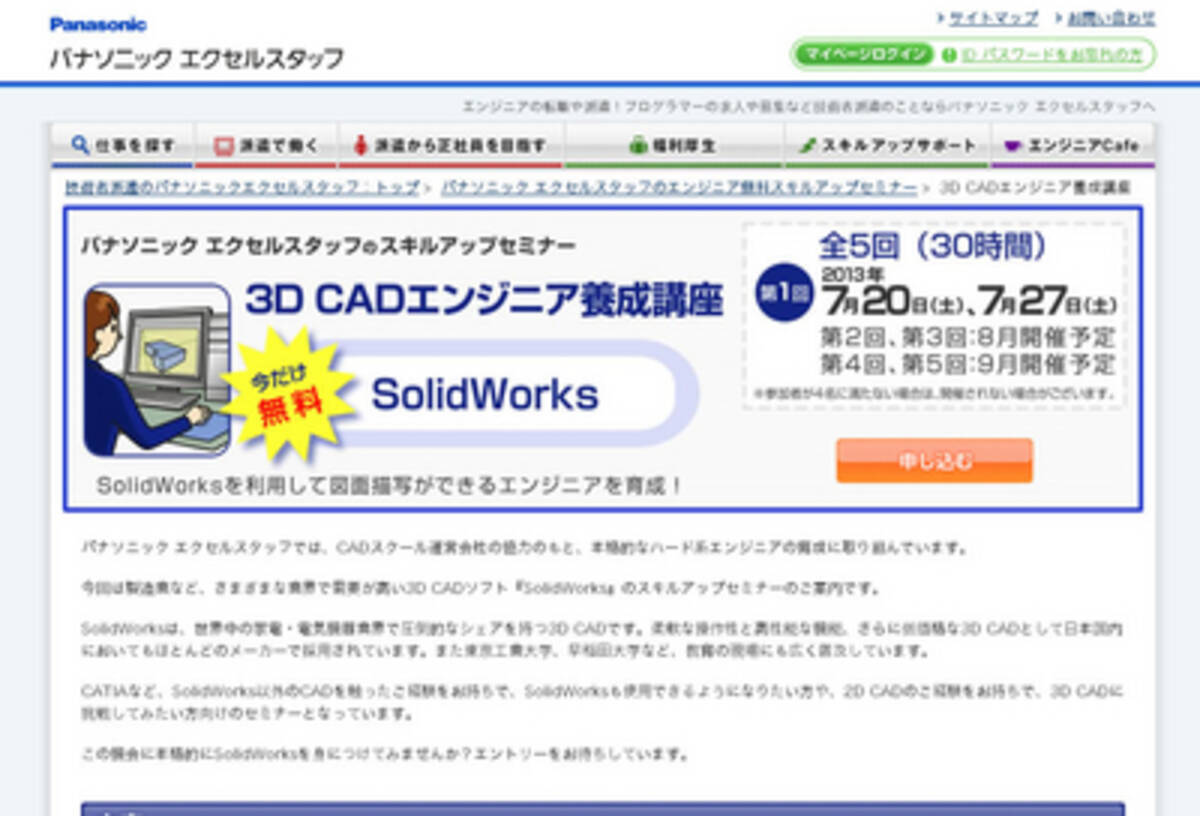Viewport: 1200px width, 816px height.
Task: Follow the トップ breadcrumb link
Action: pos(242,187)
